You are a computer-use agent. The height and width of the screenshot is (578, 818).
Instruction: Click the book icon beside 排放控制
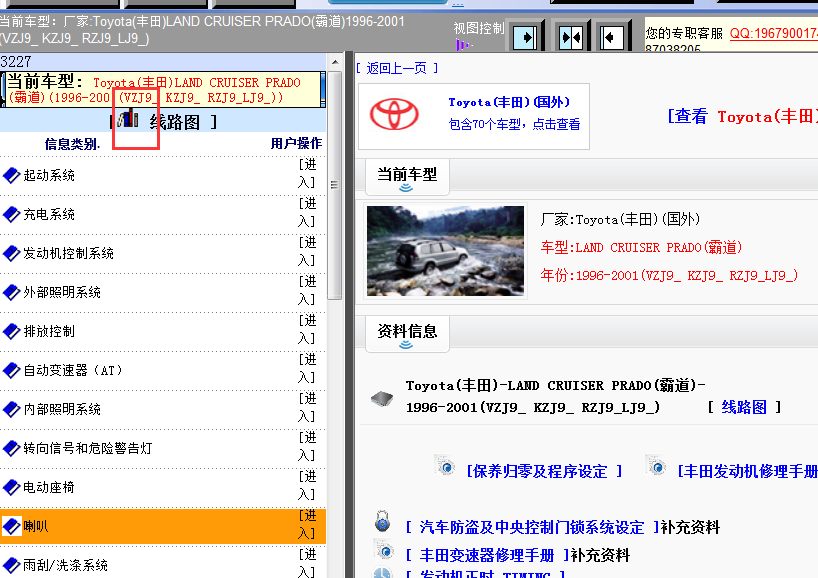click(11, 332)
